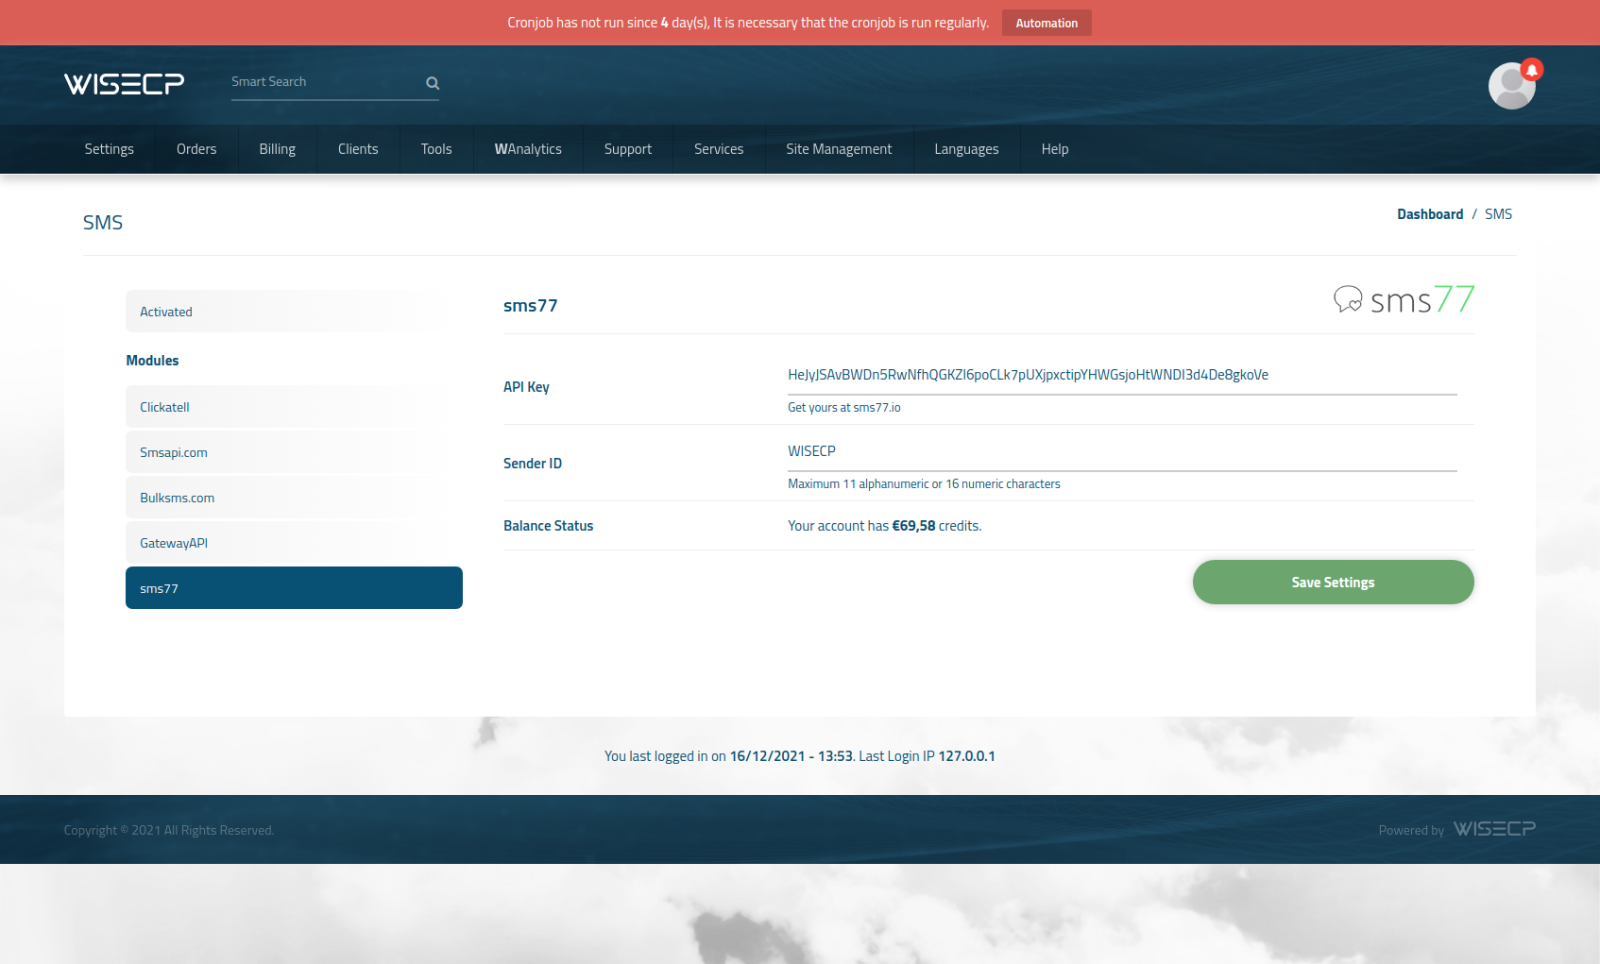Select the GatewayAPI SMS module
The width and height of the screenshot is (1600, 964).
point(294,543)
